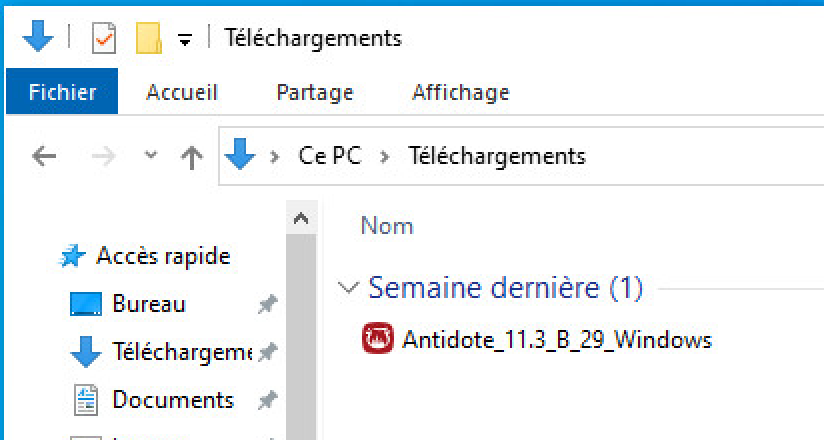Go up one level with up arrow

192,157
